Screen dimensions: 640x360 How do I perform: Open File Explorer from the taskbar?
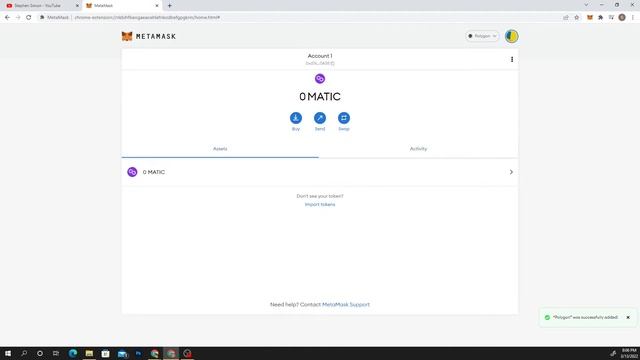89,353
